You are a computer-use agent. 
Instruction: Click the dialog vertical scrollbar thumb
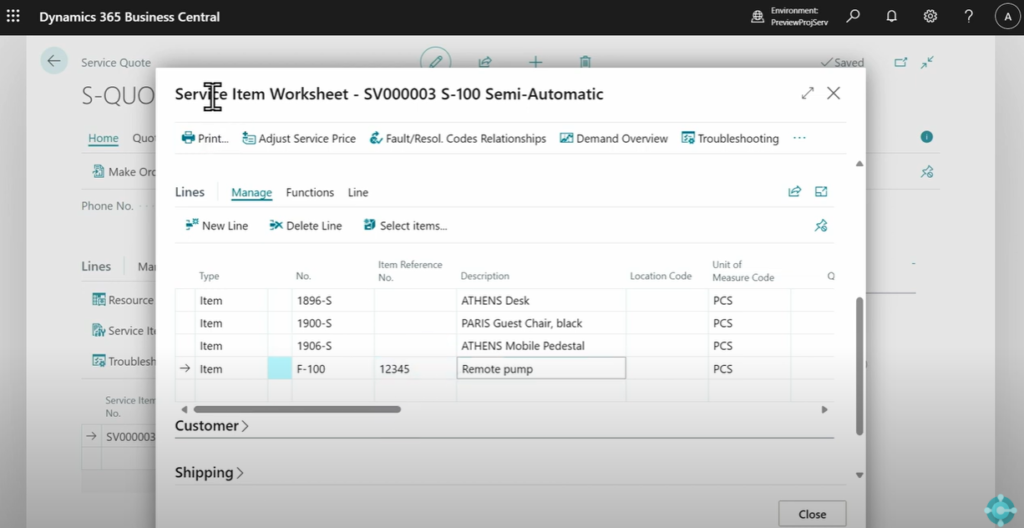point(859,366)
